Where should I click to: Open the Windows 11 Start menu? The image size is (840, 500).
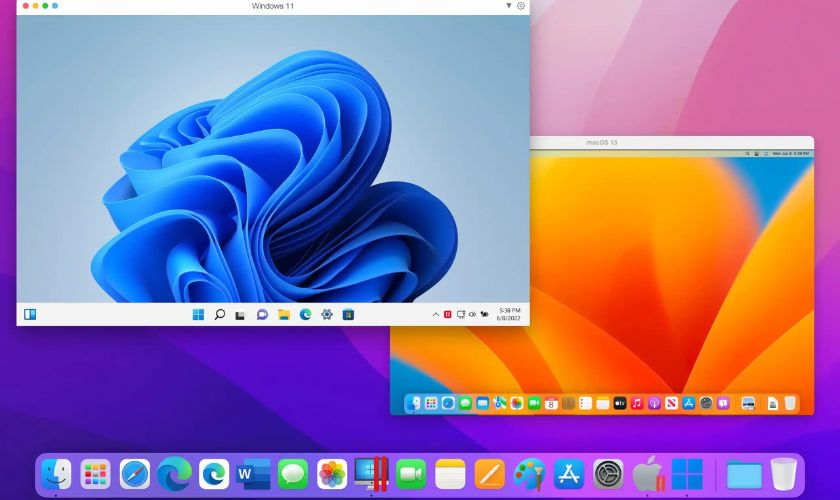(x=198, y=315)
